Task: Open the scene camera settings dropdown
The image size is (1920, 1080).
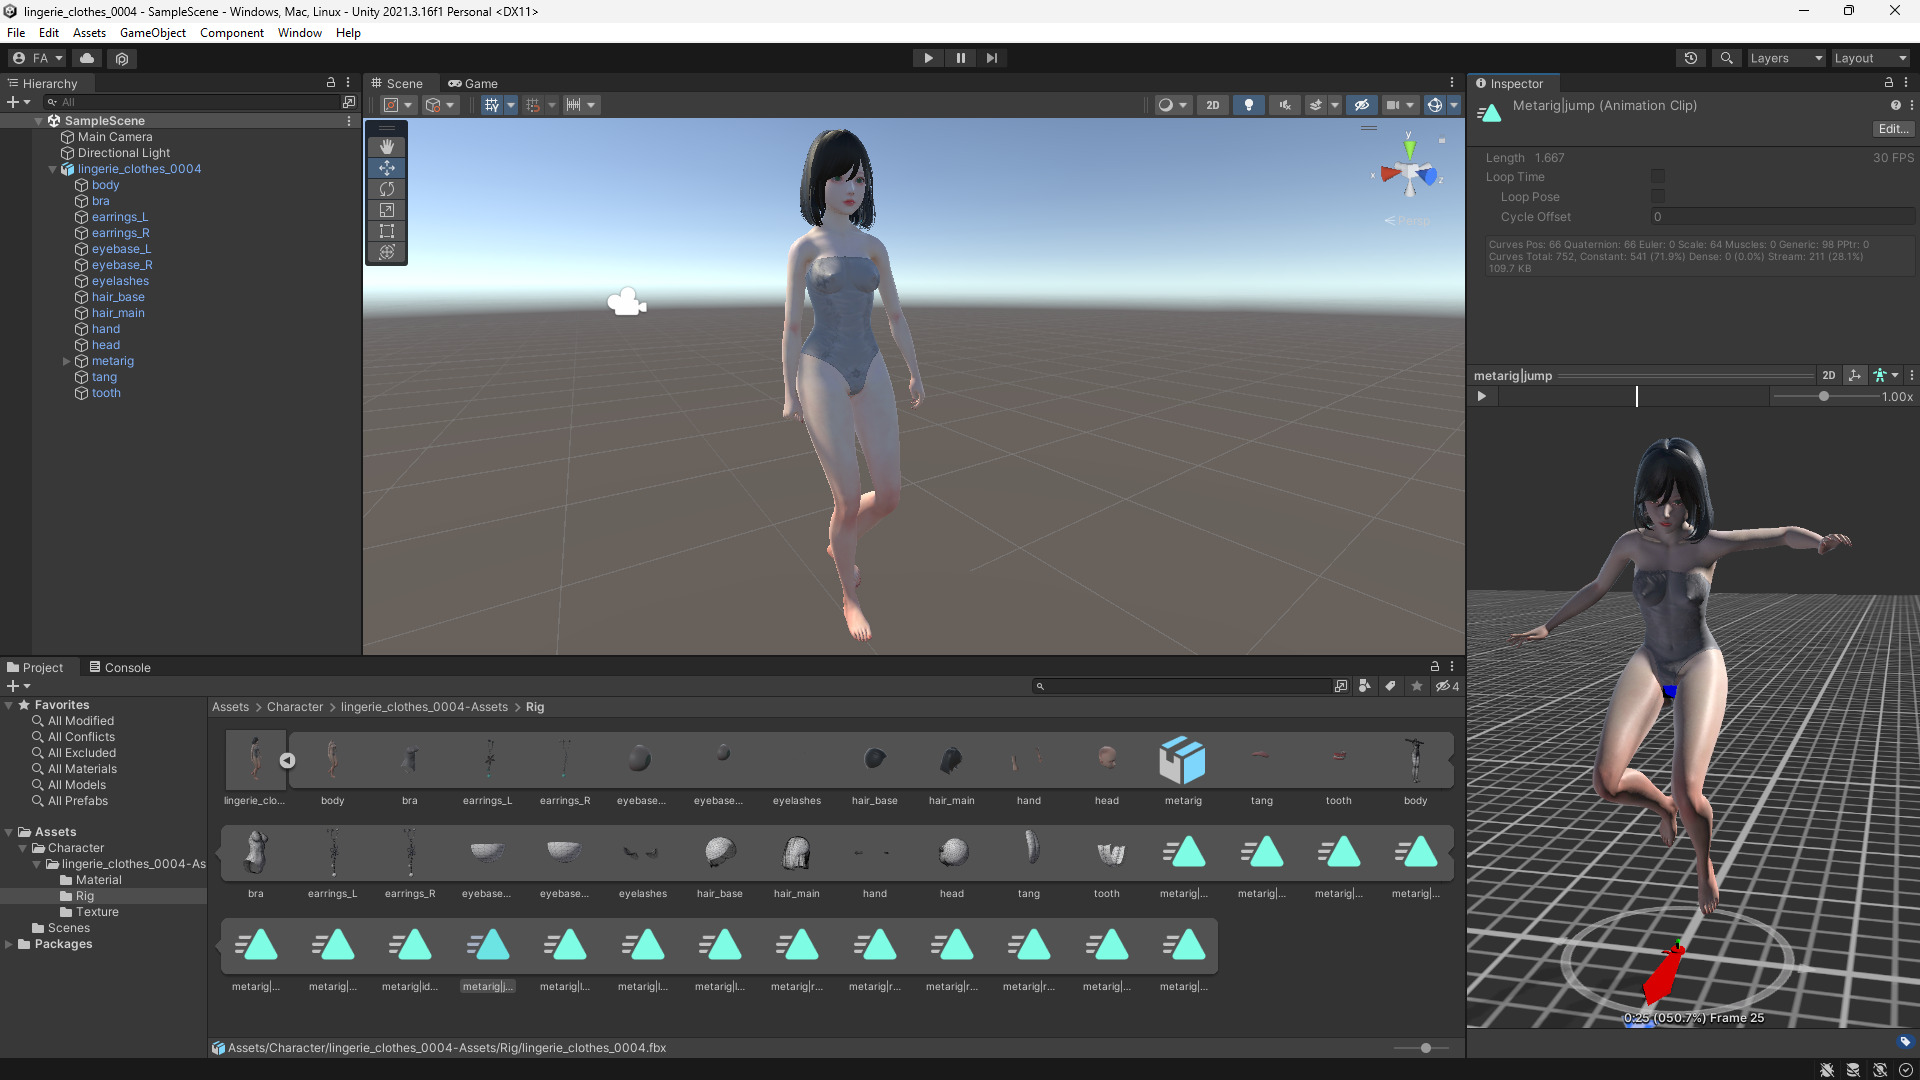Action: coord(1400,105)
